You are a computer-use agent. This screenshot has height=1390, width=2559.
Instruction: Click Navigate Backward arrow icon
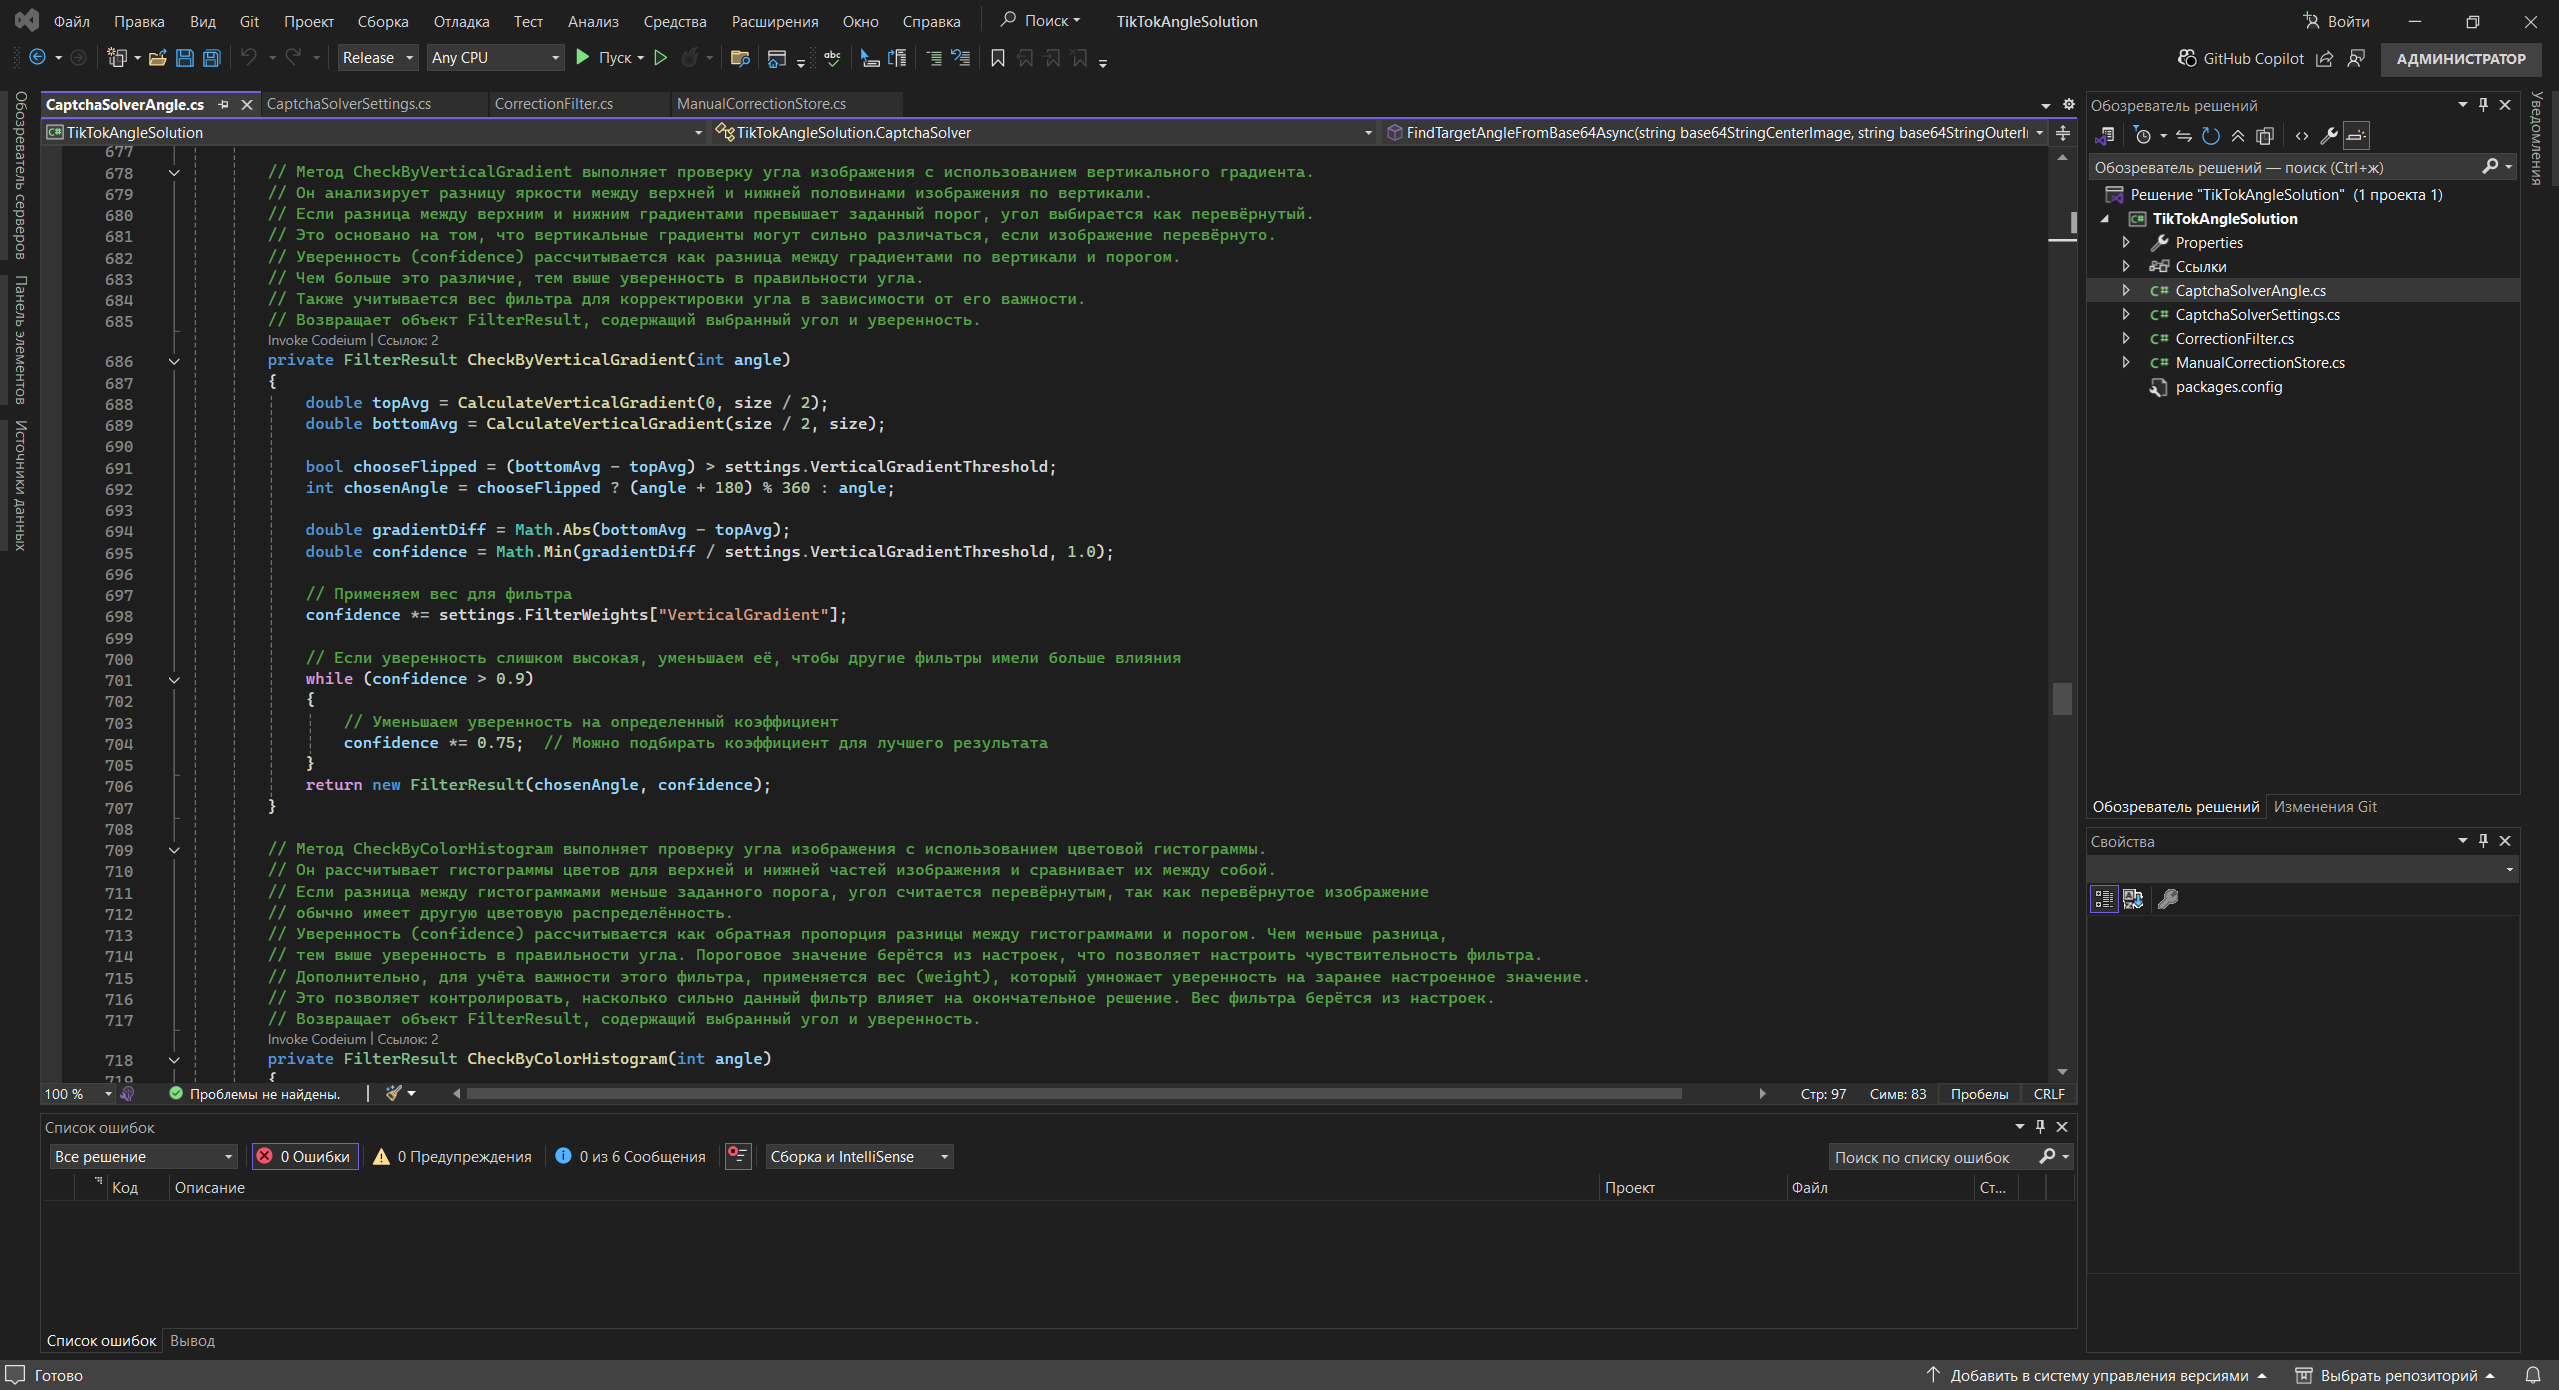(37, 58)
